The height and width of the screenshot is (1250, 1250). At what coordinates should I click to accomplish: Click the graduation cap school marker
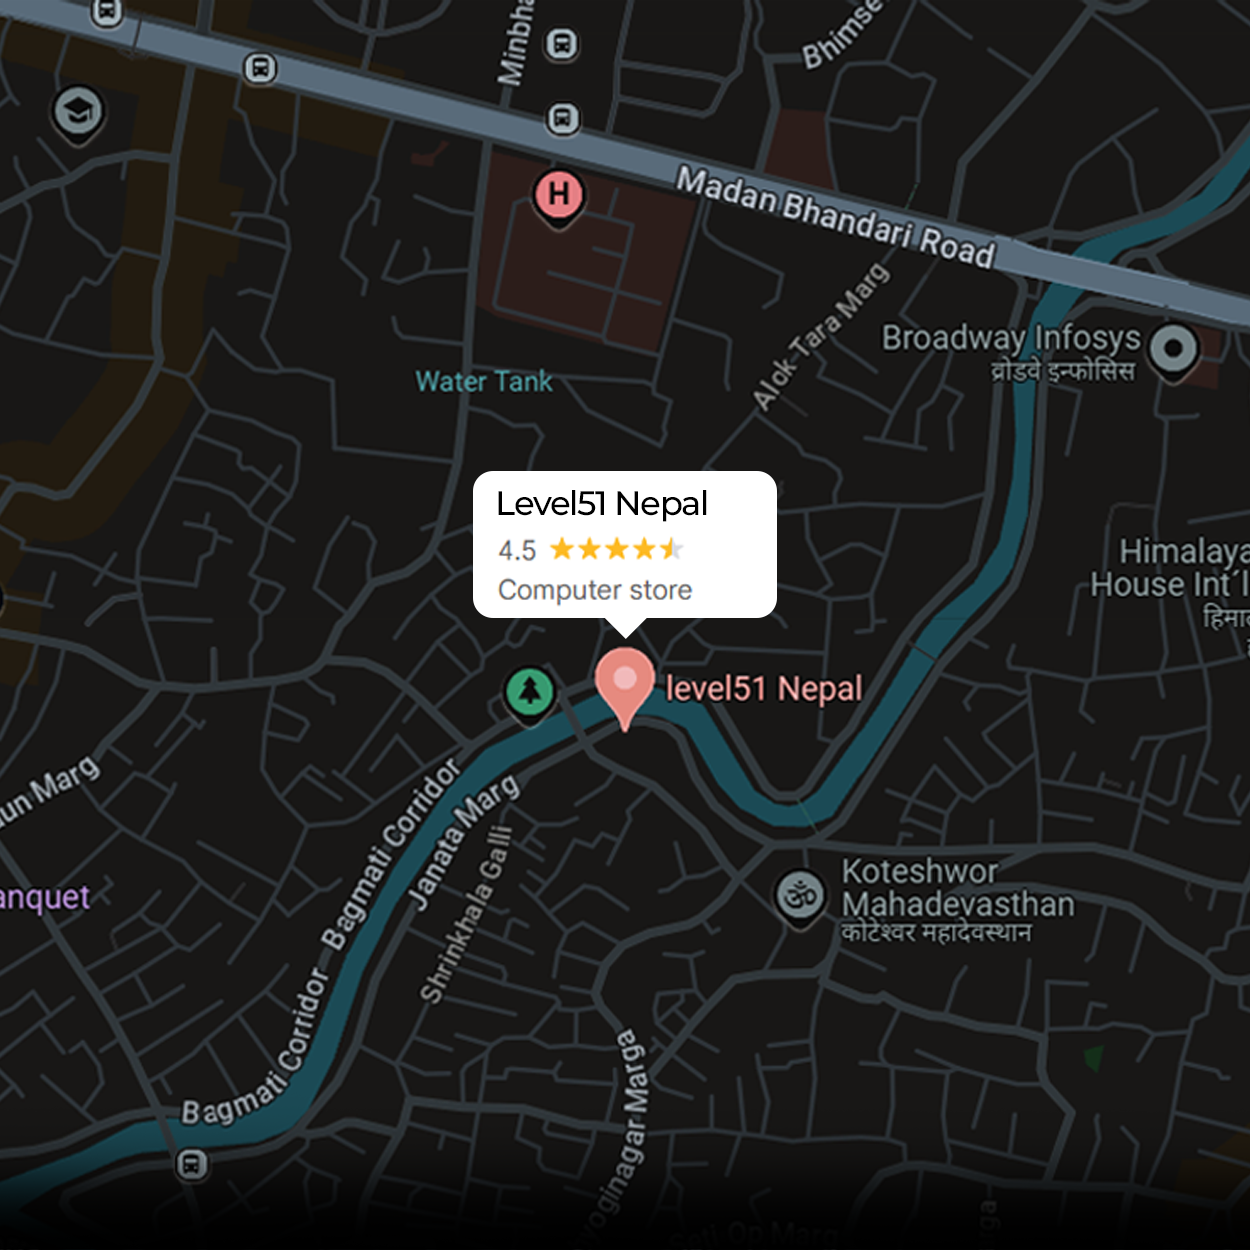[x=78, y=112]
